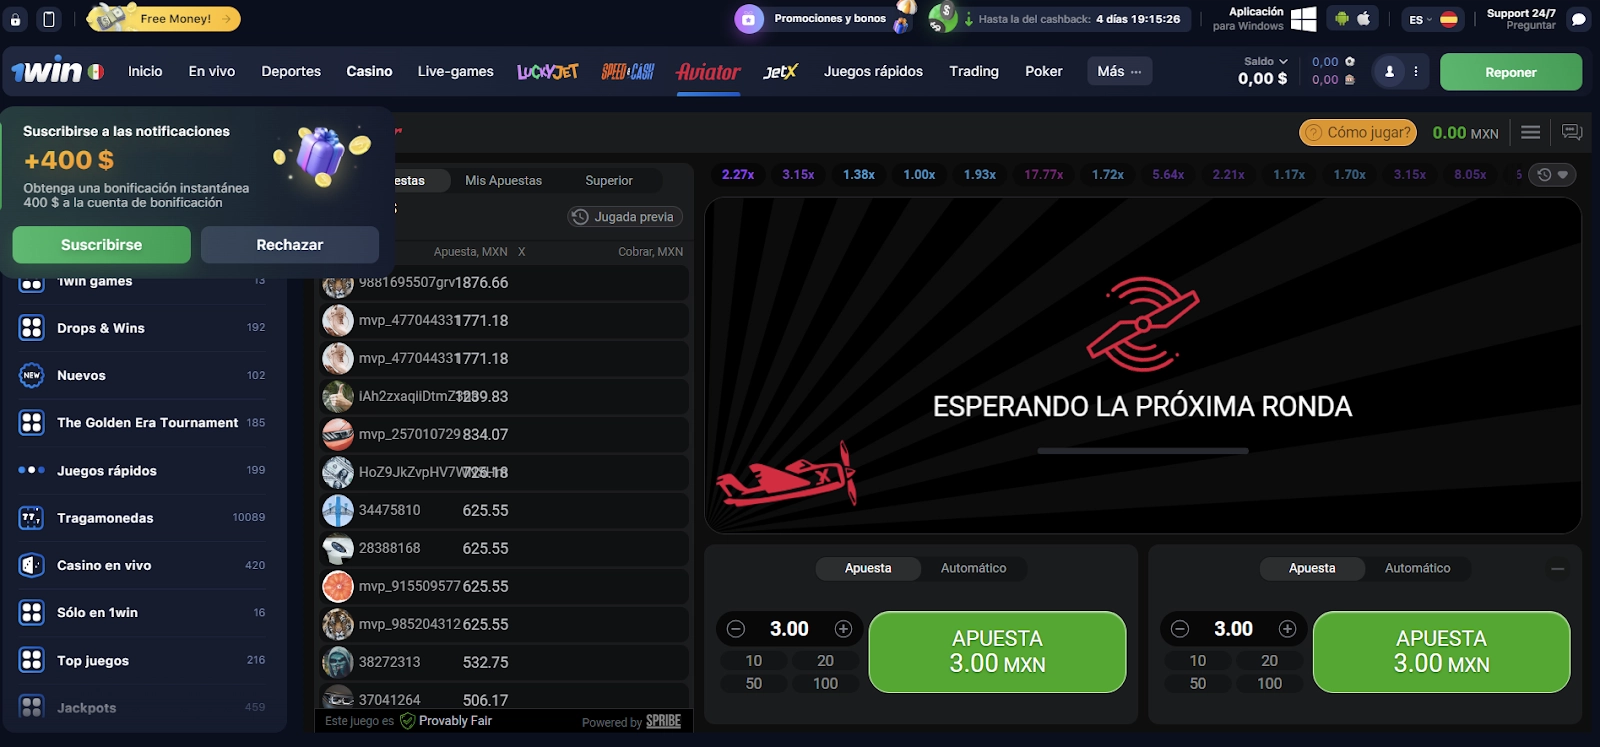Screen dimensions: 1600x747
Task: Decrease the second bet amount with minus
Action: [1180, 629]
